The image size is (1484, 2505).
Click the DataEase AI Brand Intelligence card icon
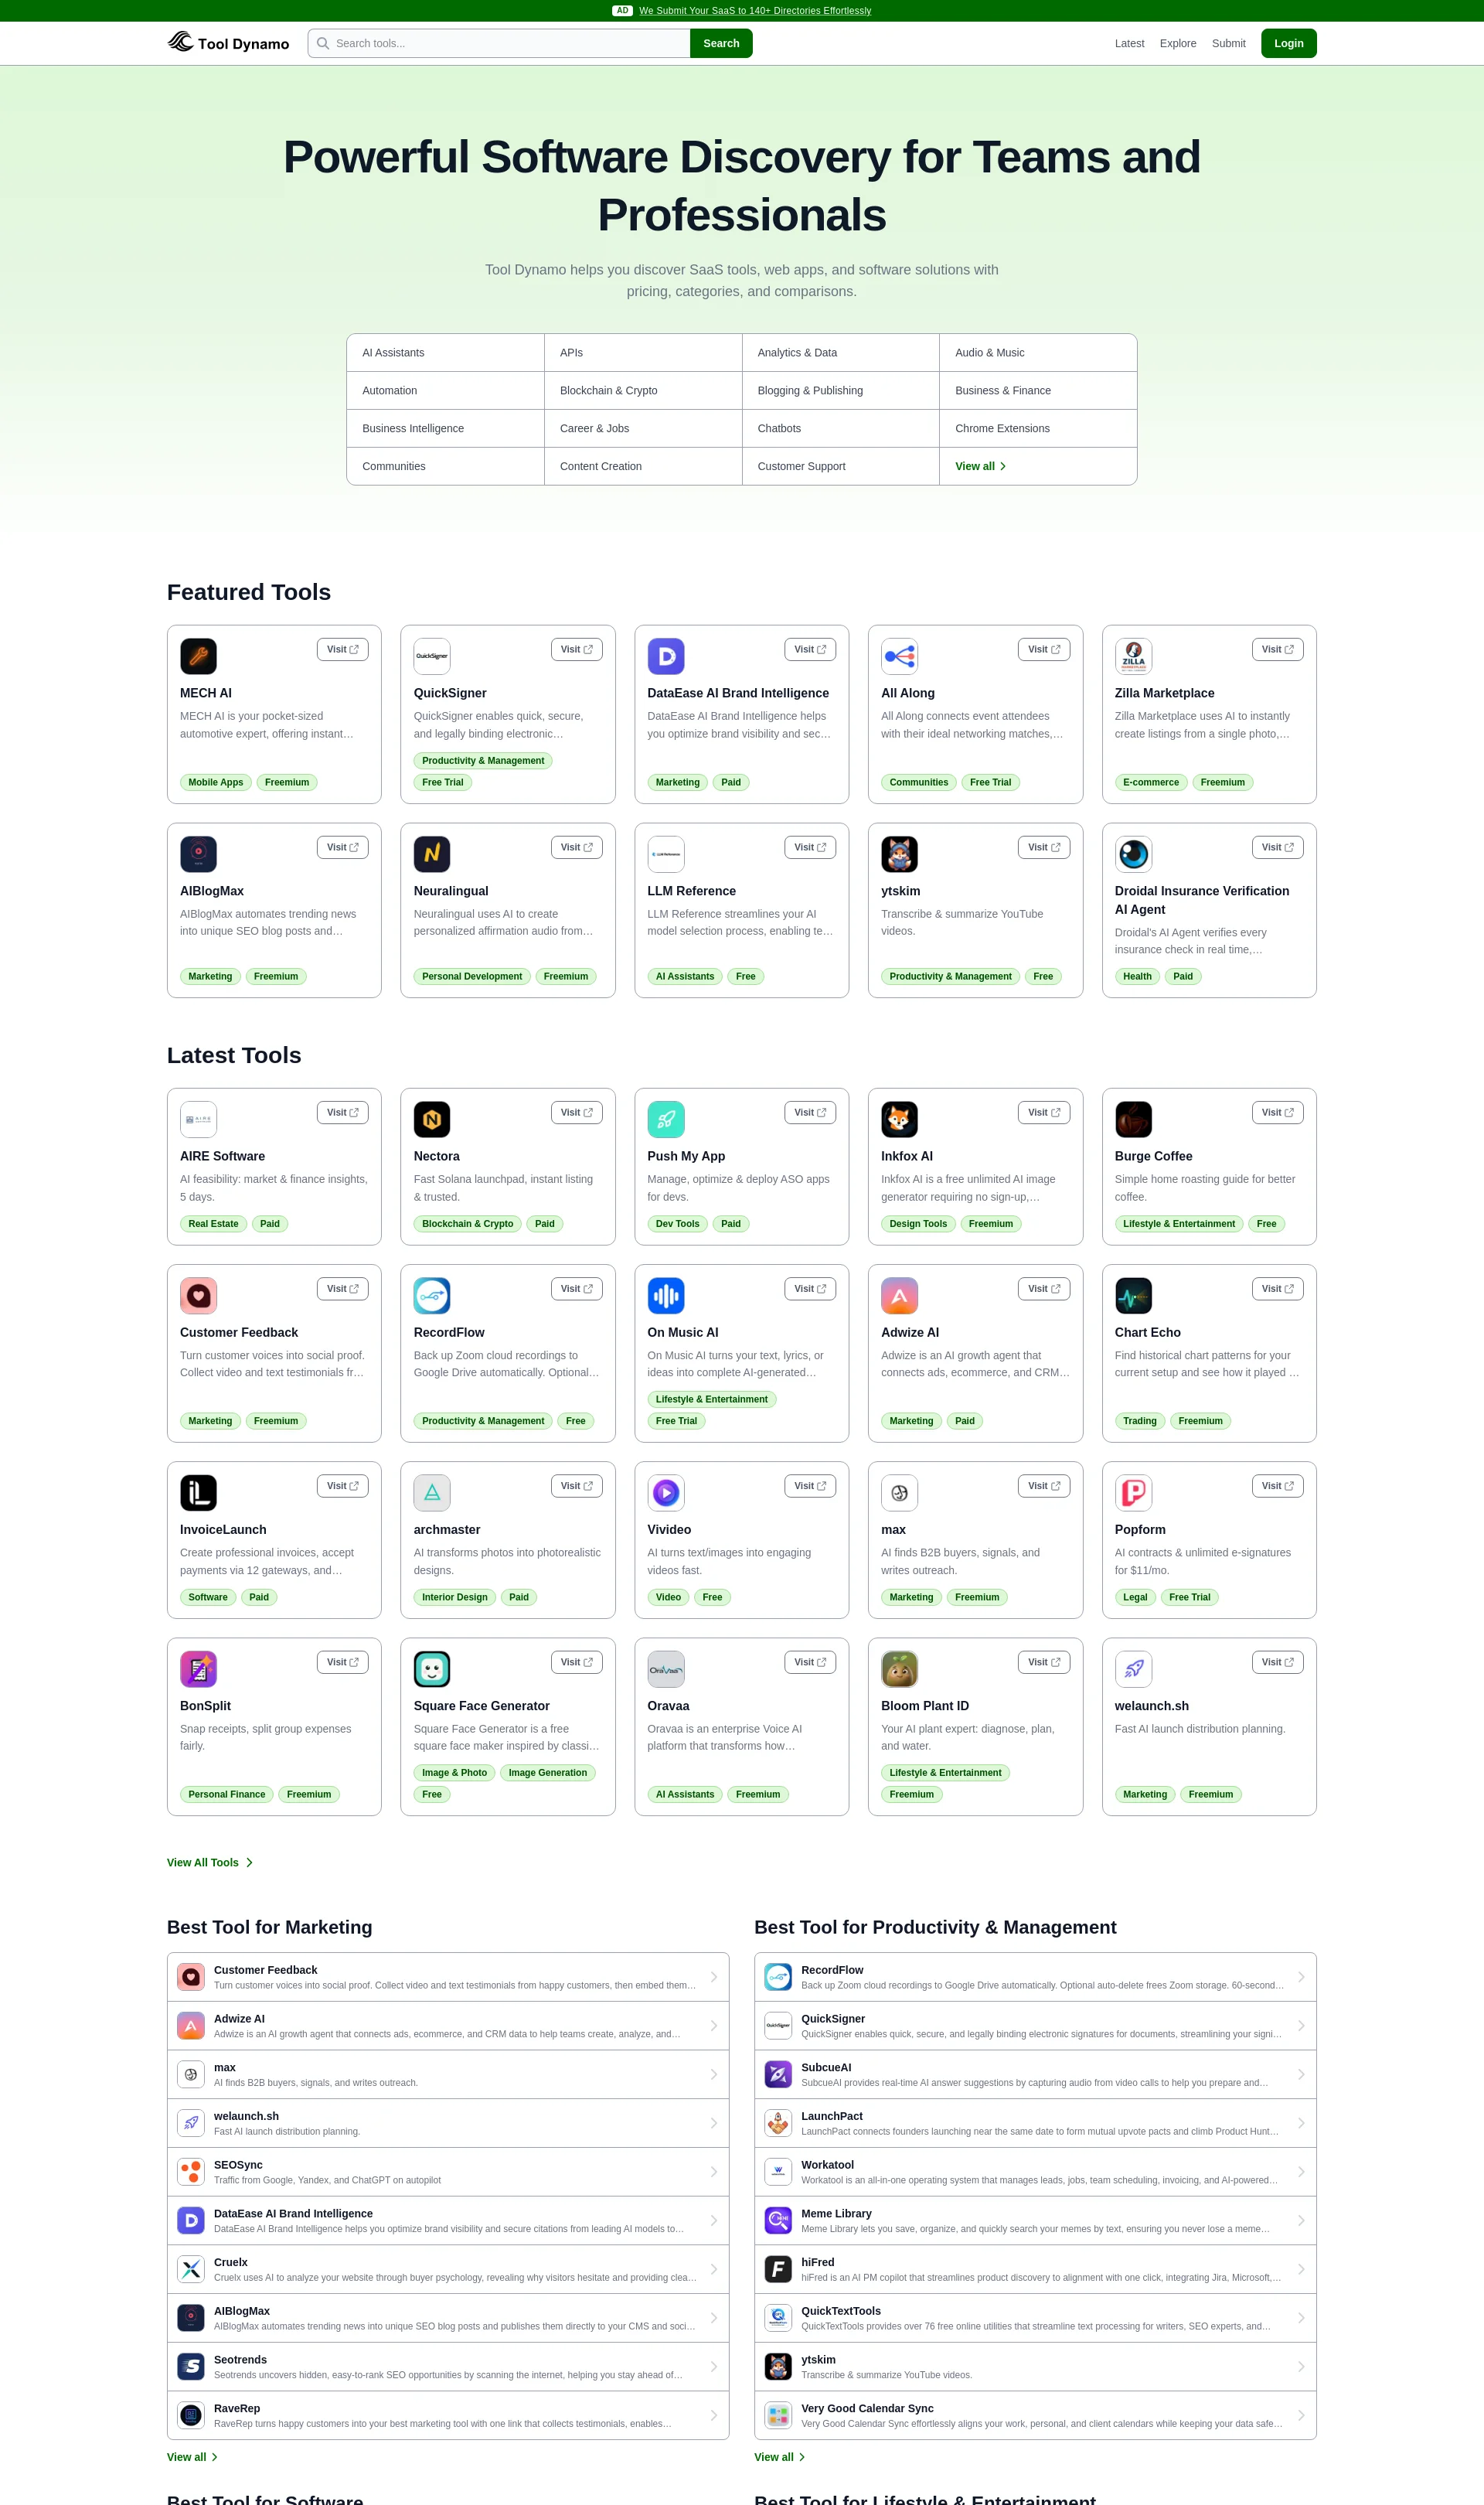pyautogui.click(x=666, y=656)
